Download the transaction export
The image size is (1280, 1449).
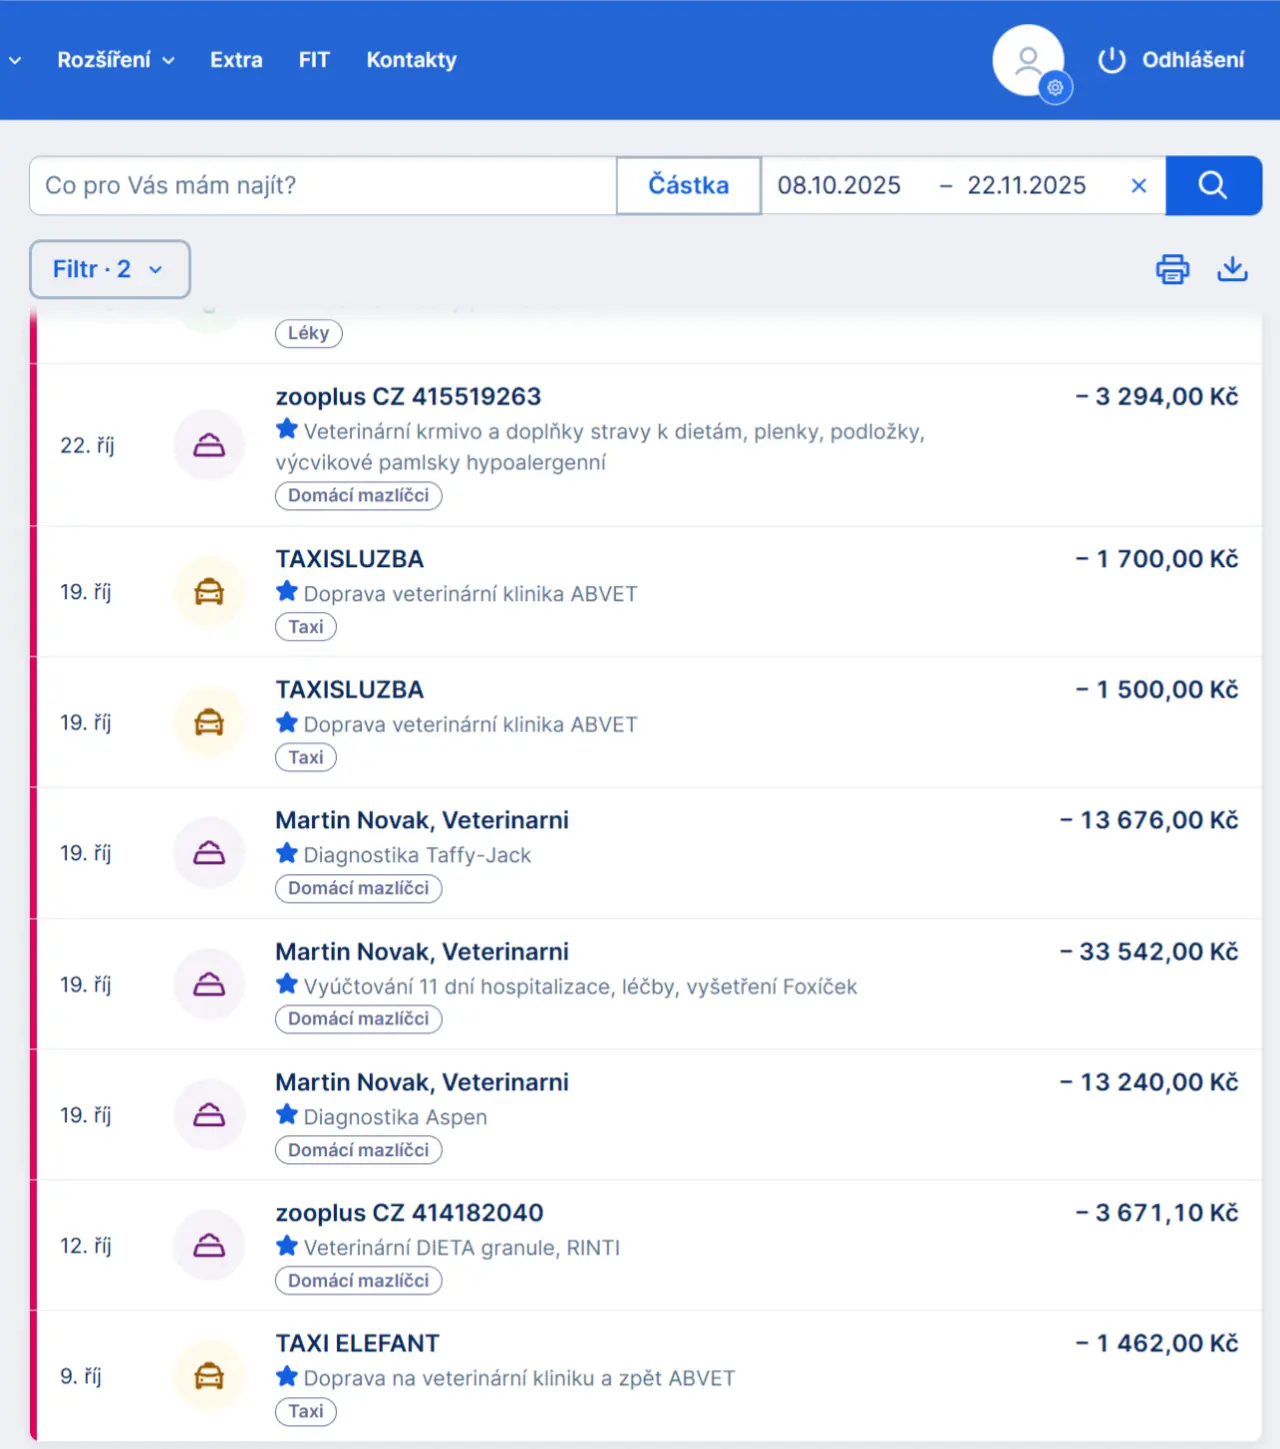(1232, 269)
